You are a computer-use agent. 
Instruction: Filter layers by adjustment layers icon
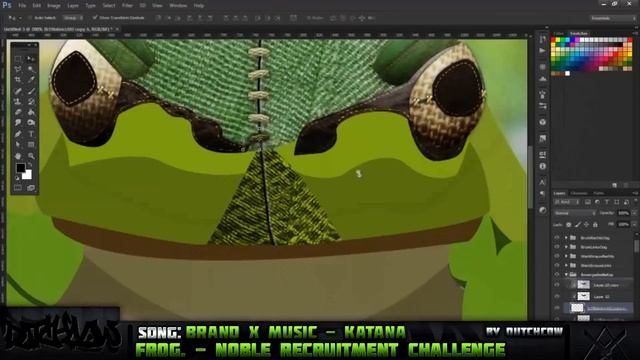598,202
